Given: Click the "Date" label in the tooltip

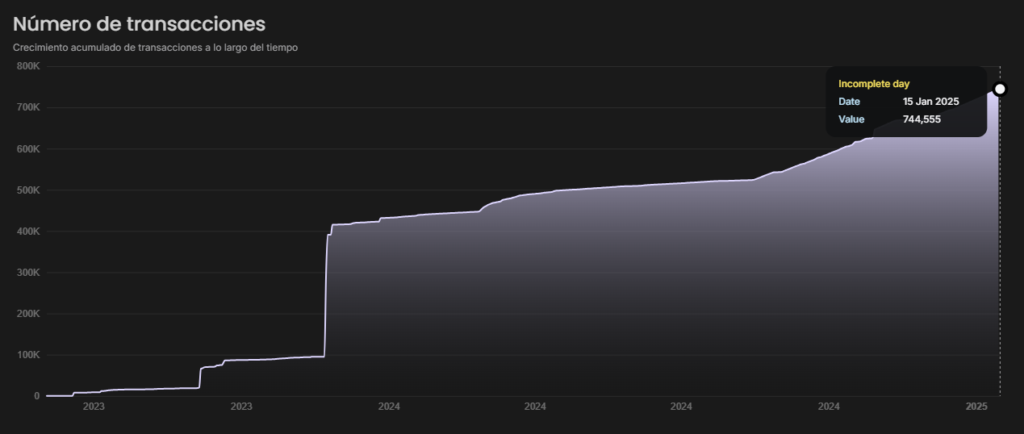Looking at the screenshot, I should tap(849, 102).
